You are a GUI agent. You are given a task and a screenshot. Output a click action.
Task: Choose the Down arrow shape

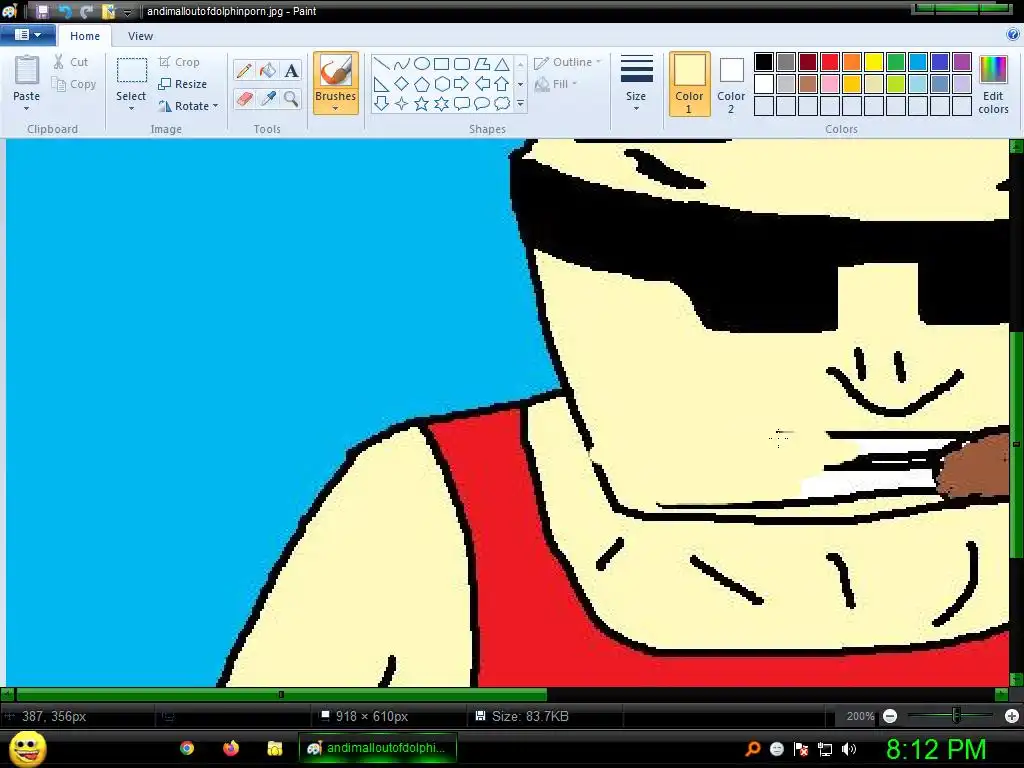coord(382,103)
